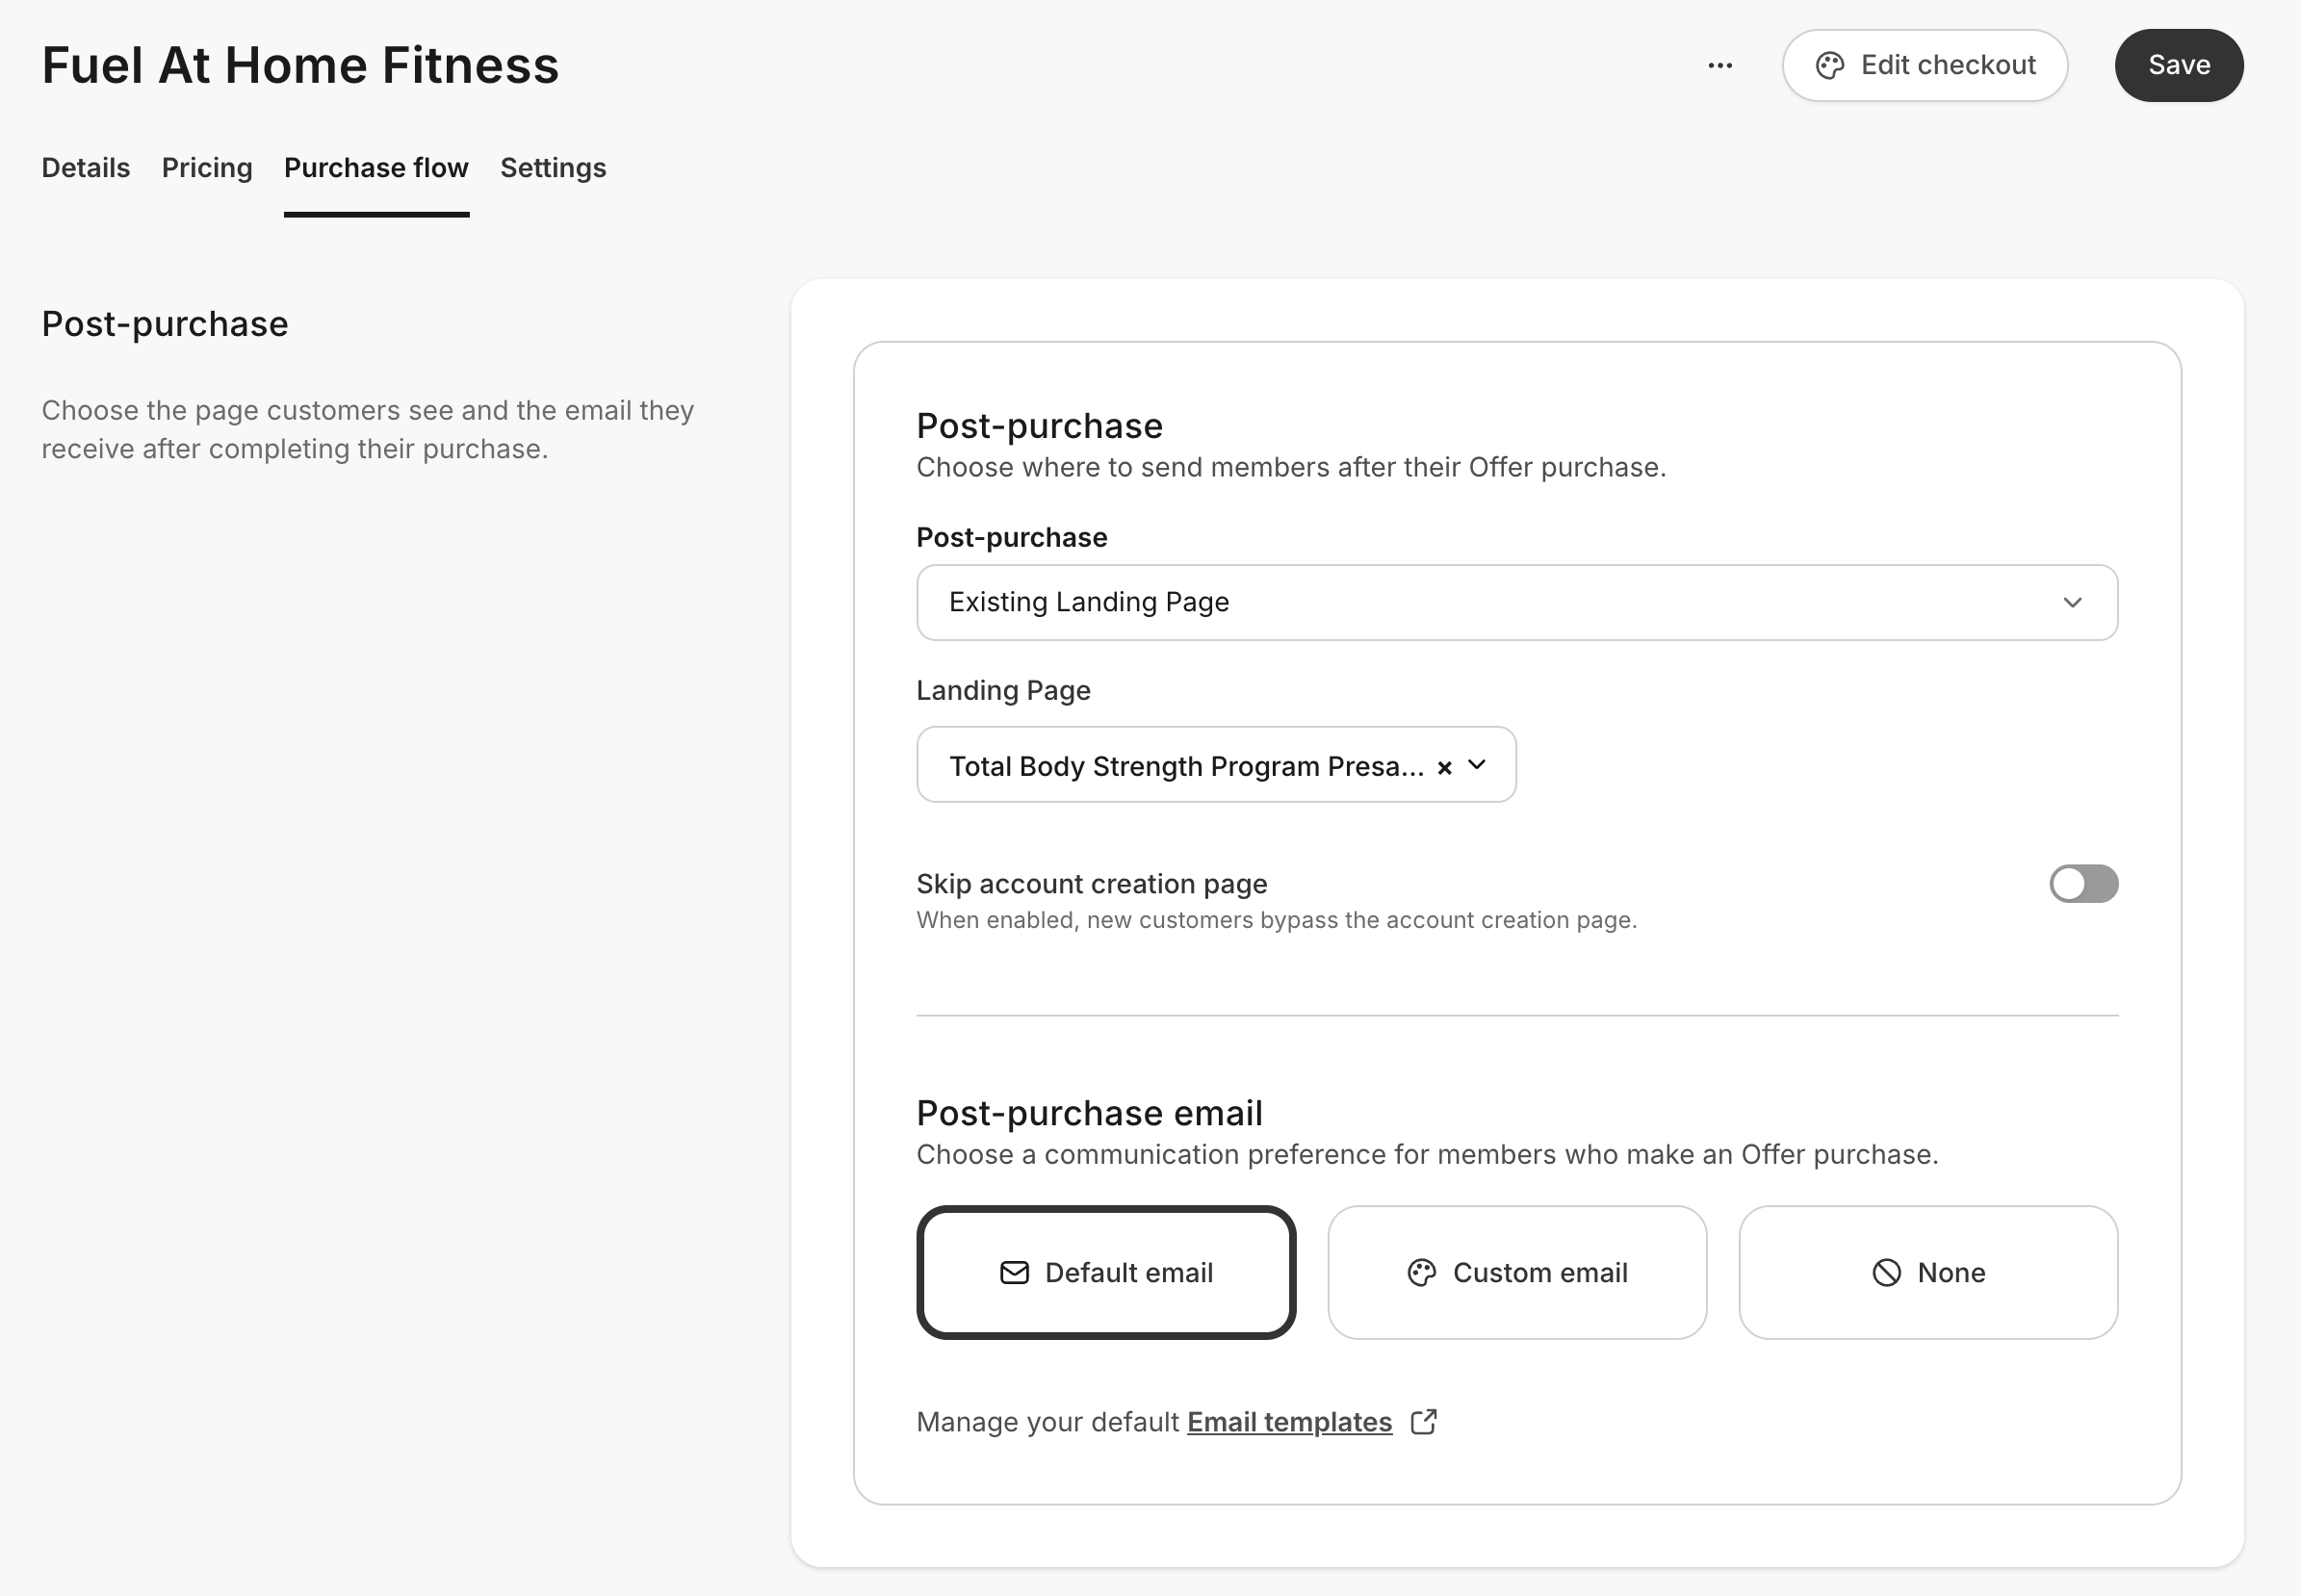
Task: Select the Default email option
Action: pos(1106,1272)
